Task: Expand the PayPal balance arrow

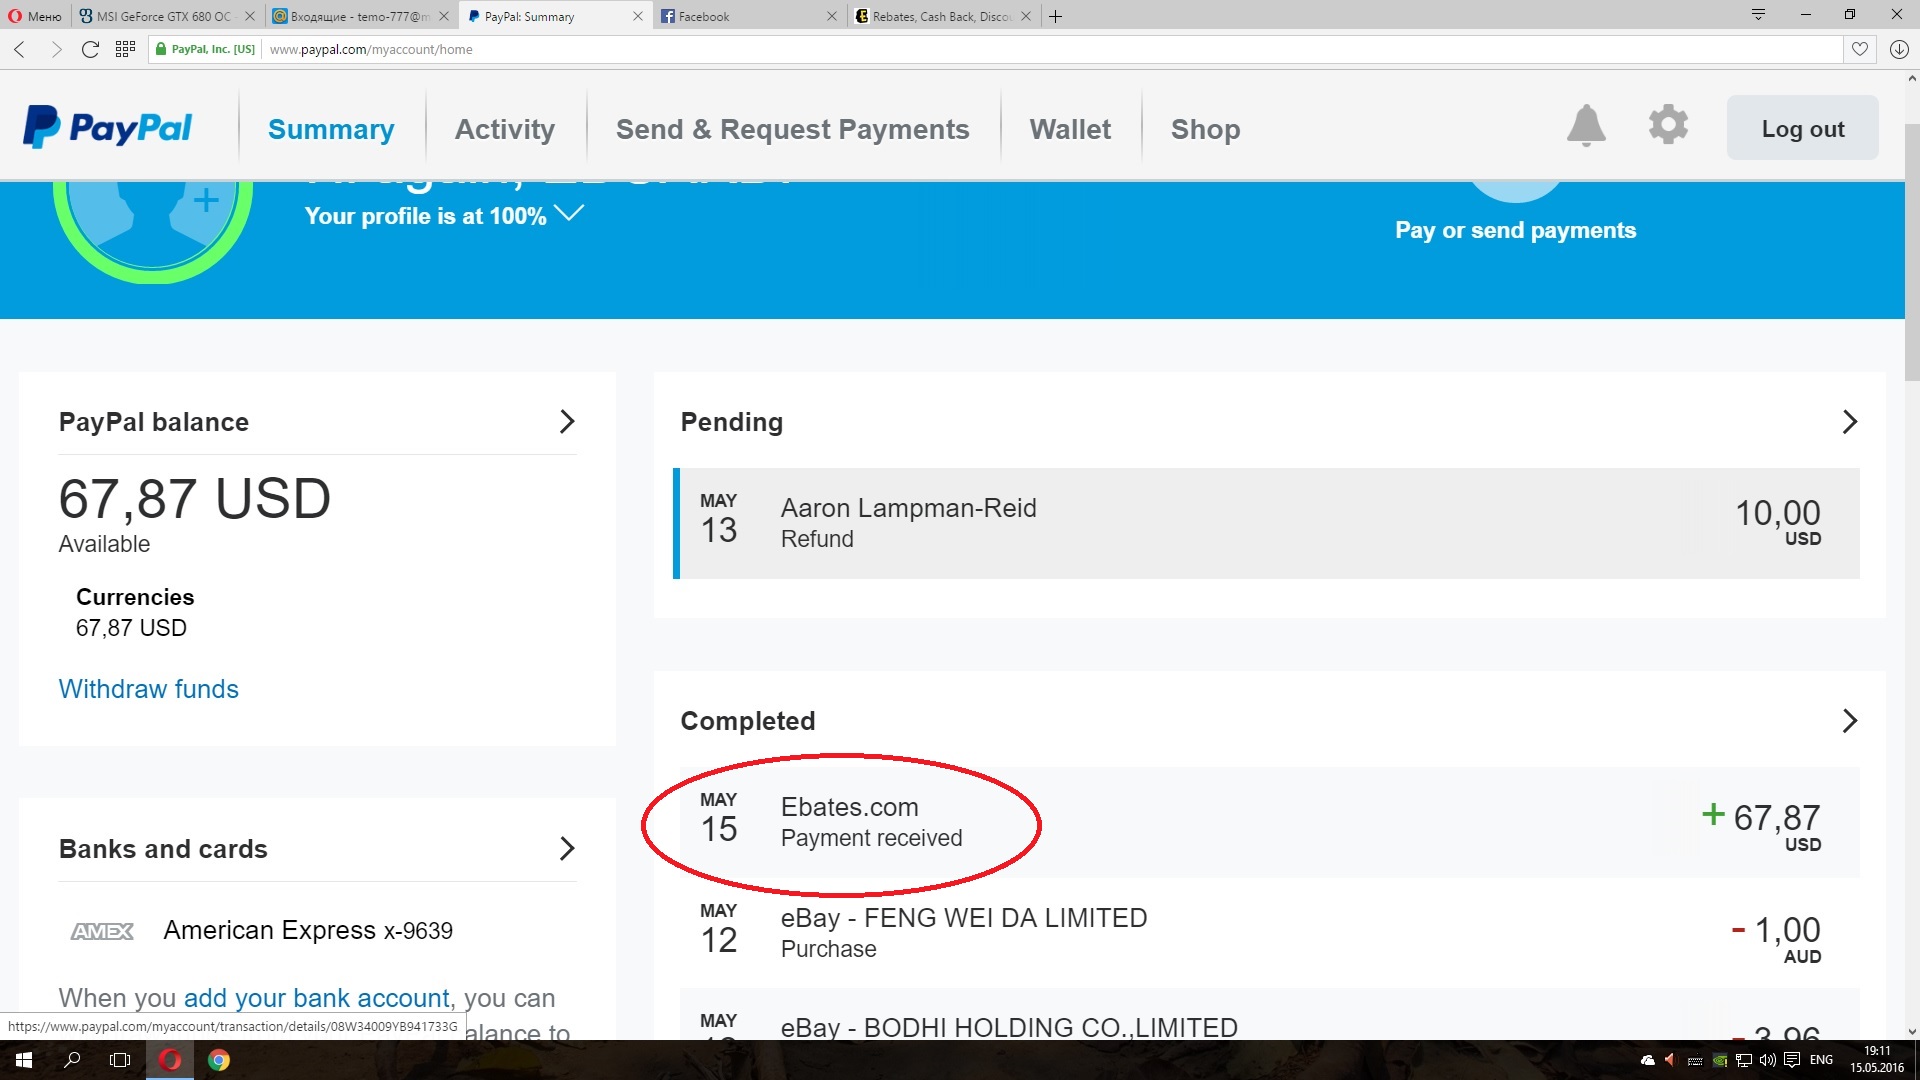Action: 567,422
